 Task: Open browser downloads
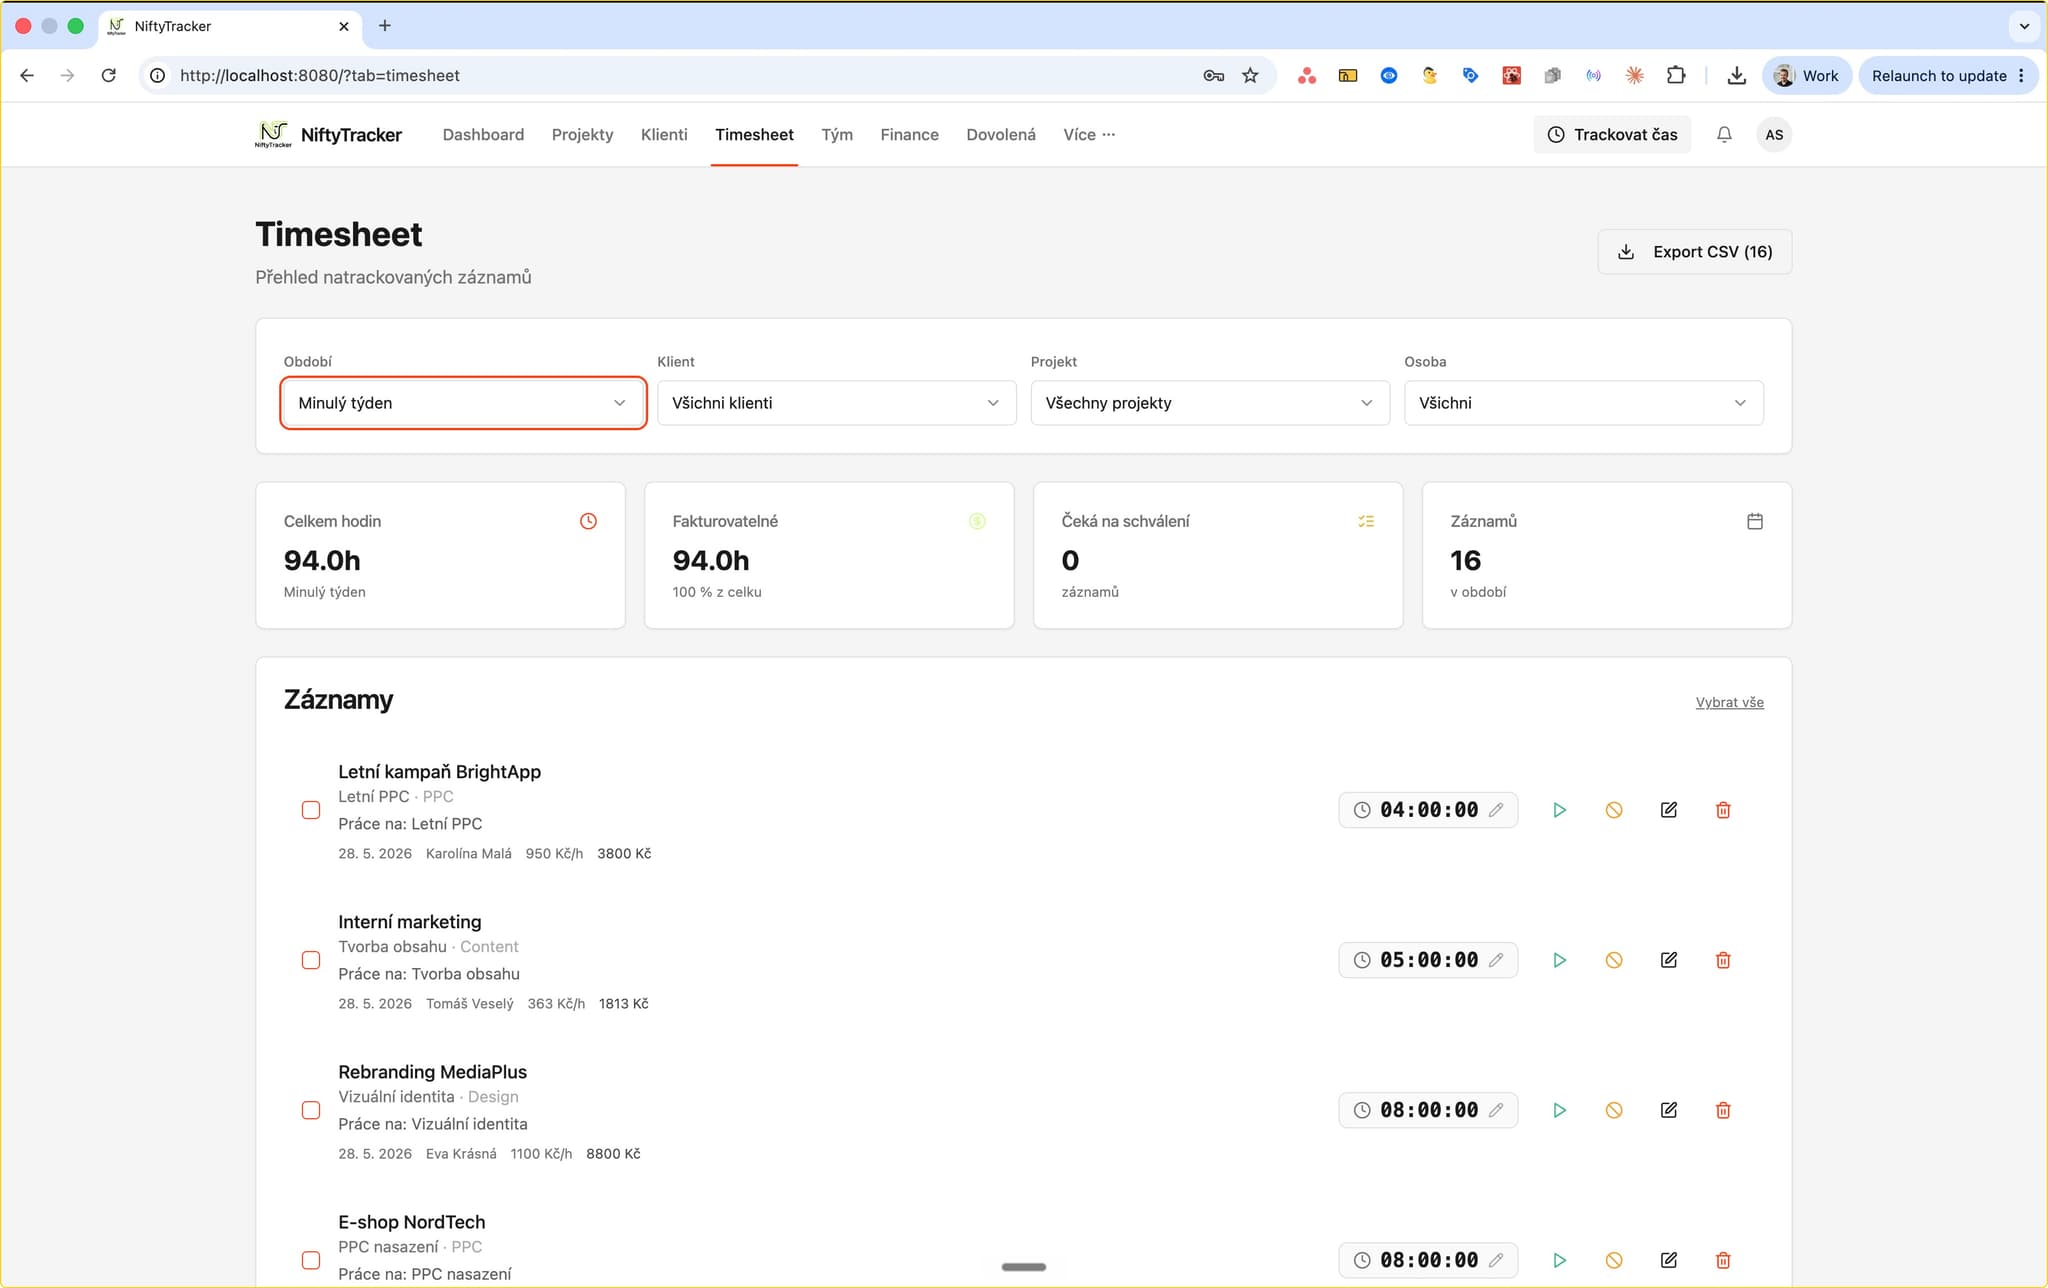tap(1737, 75)
